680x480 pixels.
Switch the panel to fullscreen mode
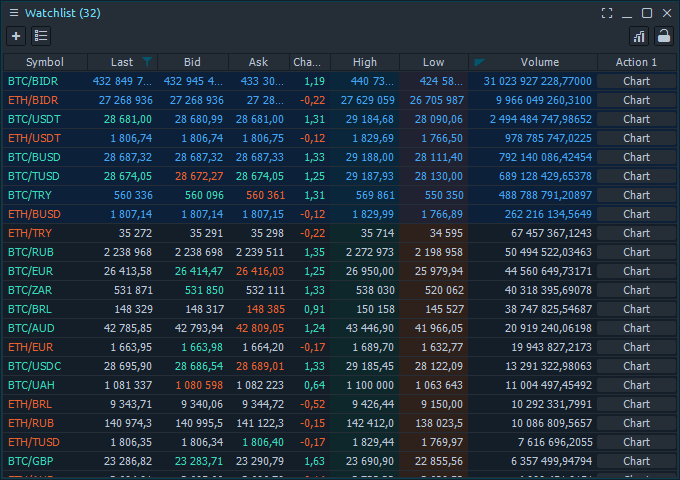[x=607, y=13]
